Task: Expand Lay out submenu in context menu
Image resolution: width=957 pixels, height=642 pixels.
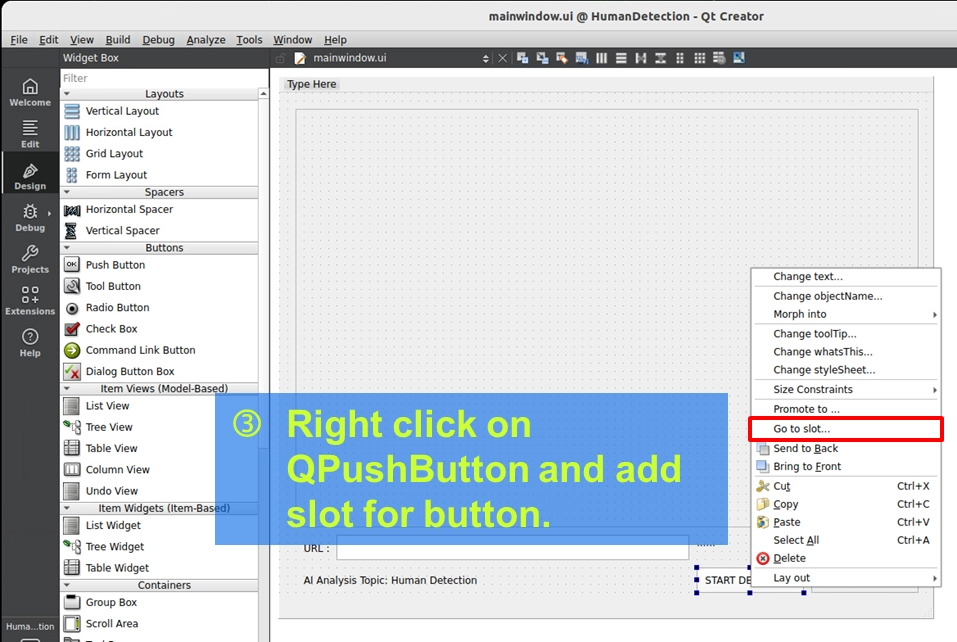Action: coord(846,578)
